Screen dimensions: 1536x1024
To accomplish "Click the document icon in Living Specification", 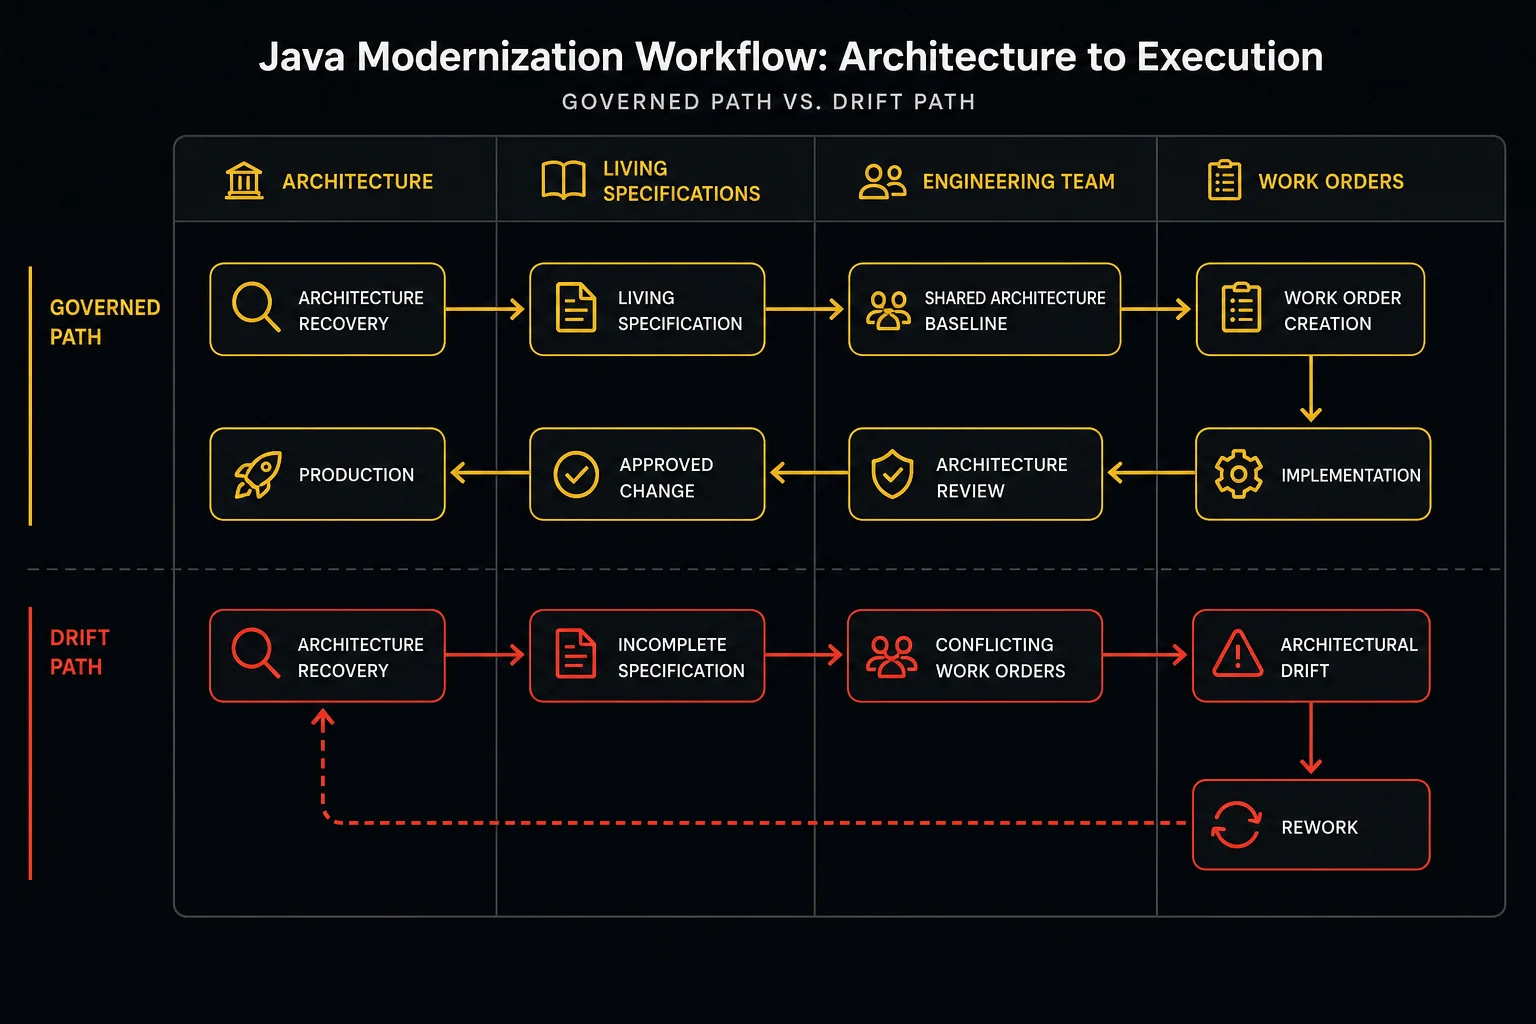I will pos(576,307).
